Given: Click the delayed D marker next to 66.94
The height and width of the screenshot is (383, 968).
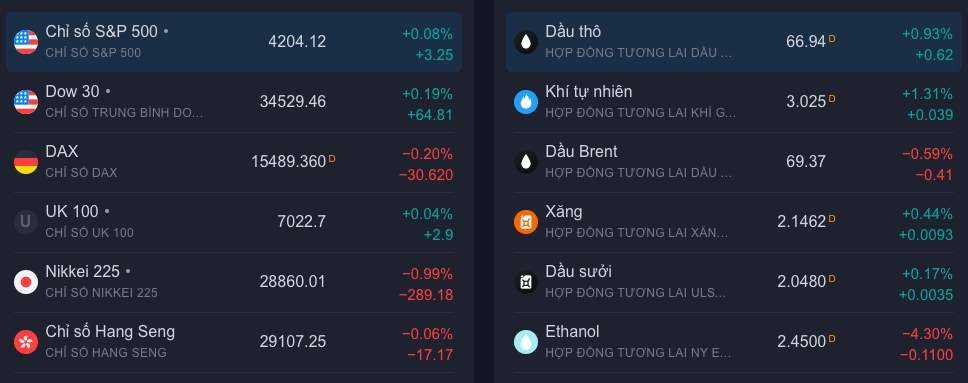Looking at the screenshot, I should click(x=832, y=38).
